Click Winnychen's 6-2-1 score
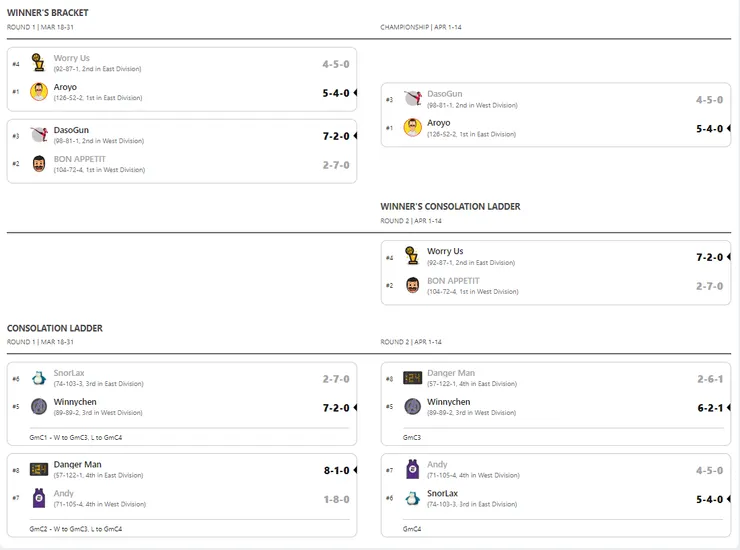Image resolution: width=740 pixels, height=550 pixels. click(x=709, y=407)
